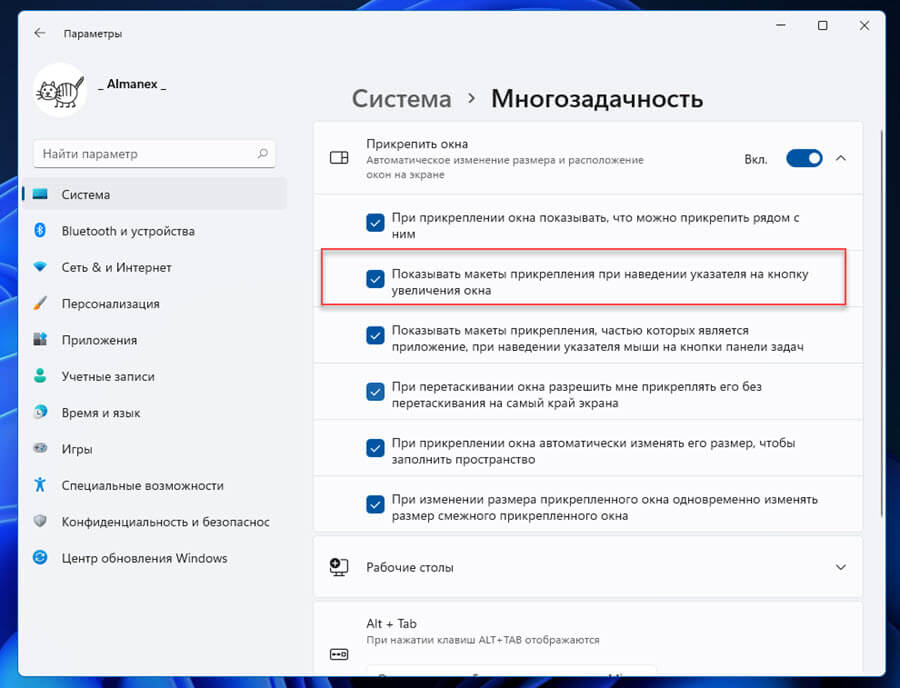This screenshot has height=688, width=900.
Task: Click the search magnifier icon
Action: [262, 153]
